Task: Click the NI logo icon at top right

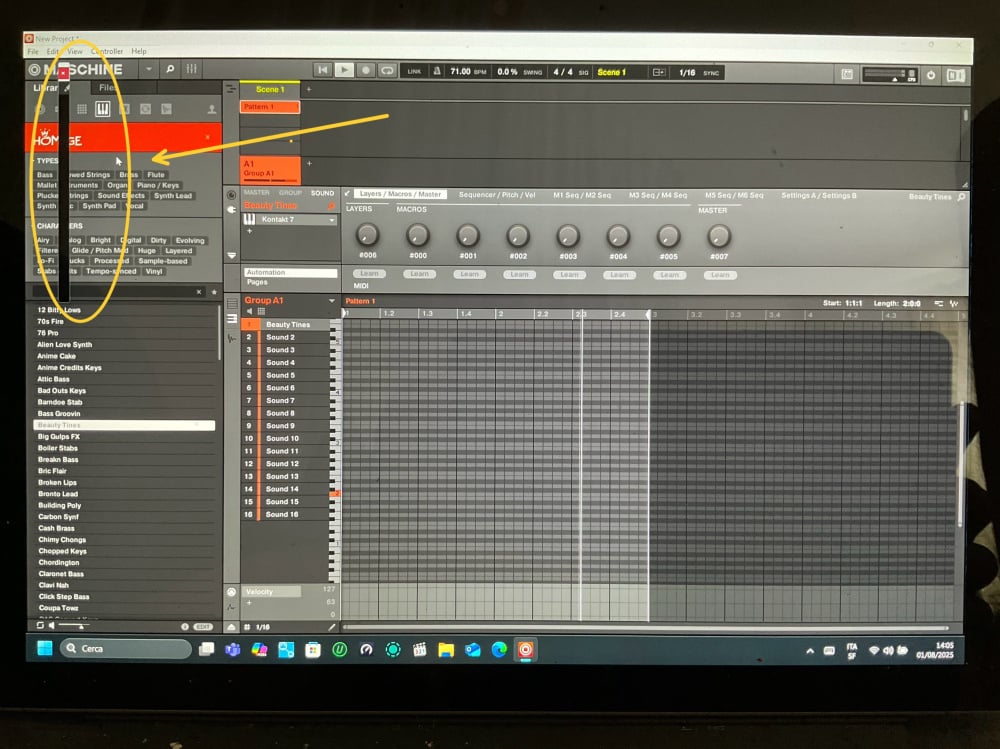Action: (955, 75)
